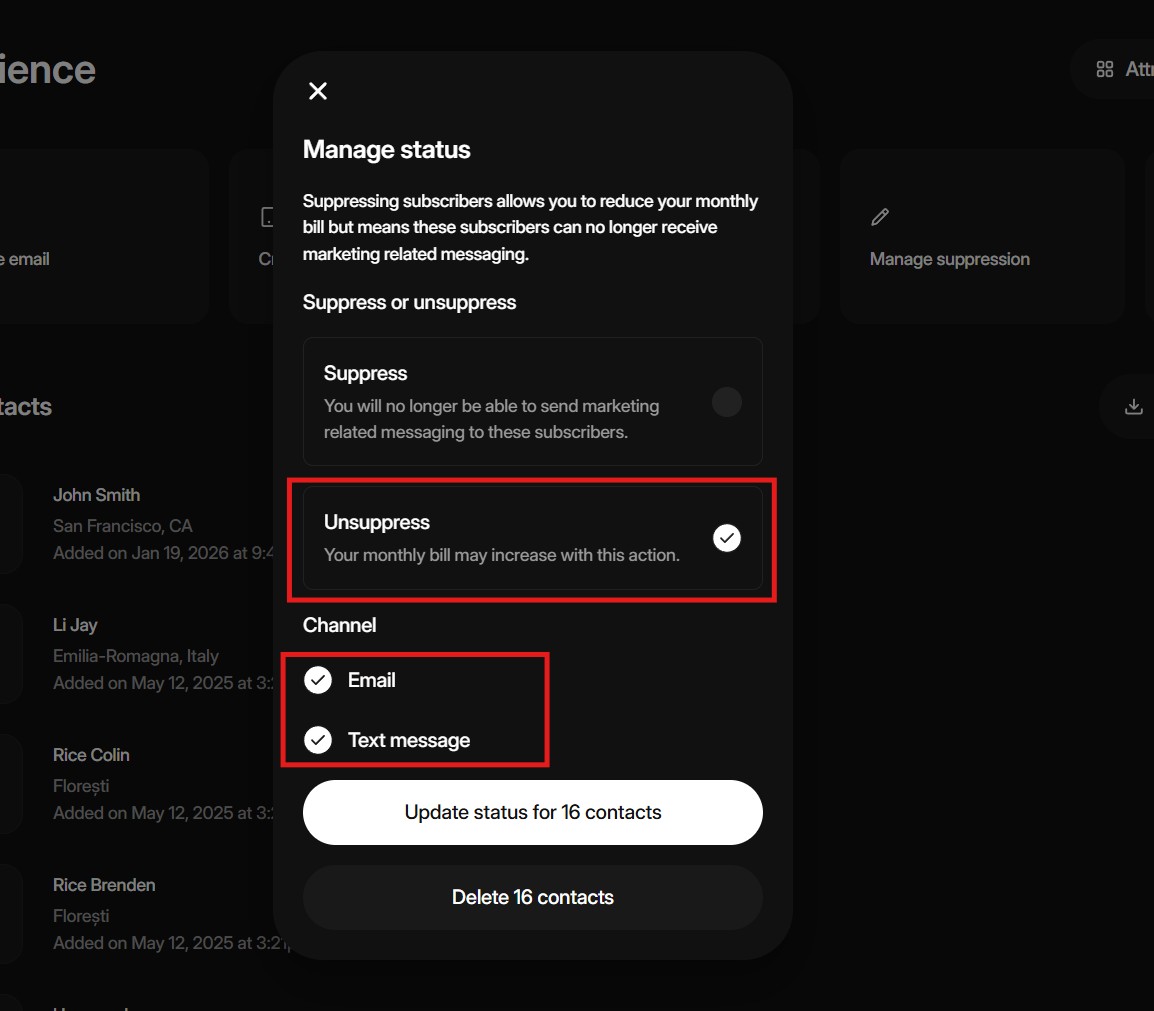Open the Rice Colin contact name
1154x1011 pixels.
point(91,755)
